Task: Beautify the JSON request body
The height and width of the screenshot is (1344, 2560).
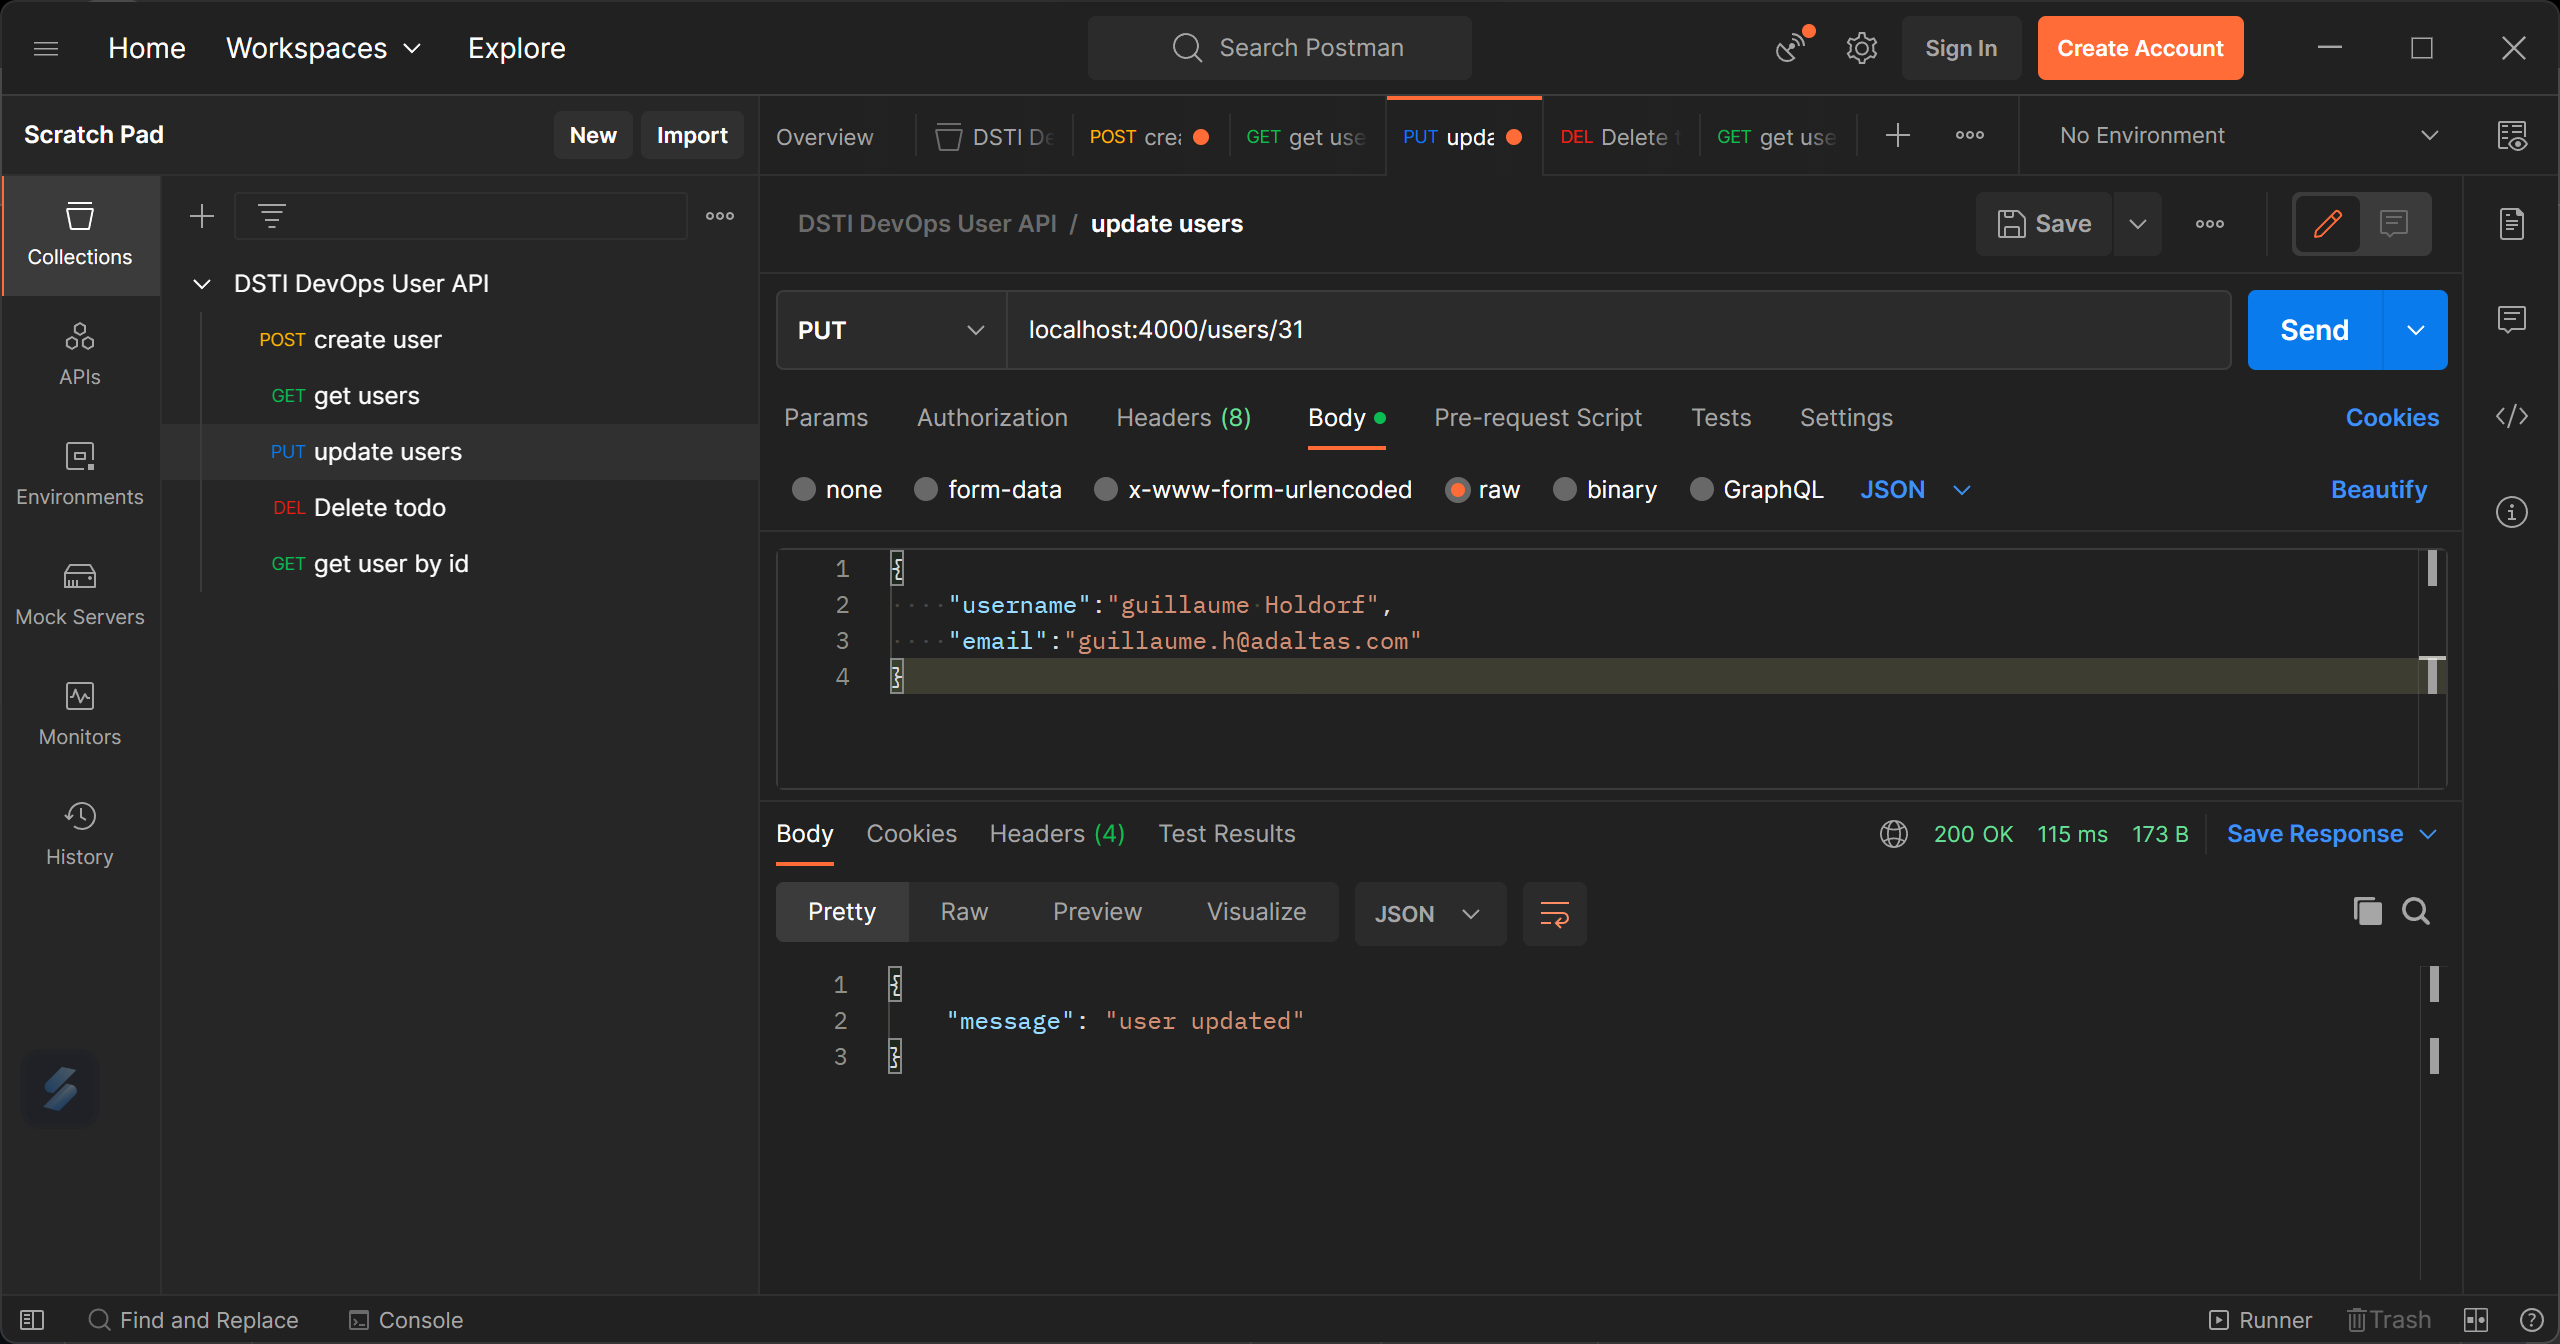Action: (x=2378, y=489)
